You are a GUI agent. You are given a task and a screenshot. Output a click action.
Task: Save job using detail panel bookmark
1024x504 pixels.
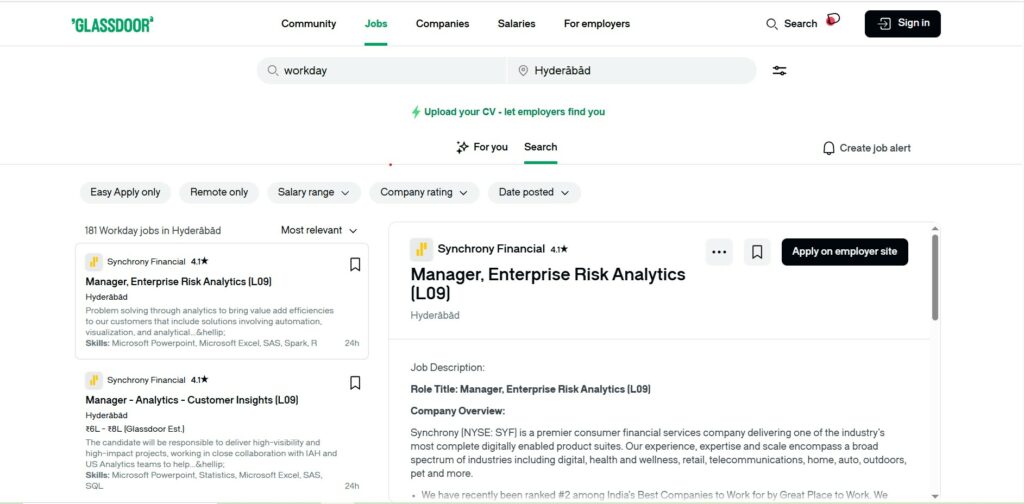[757, 252]
